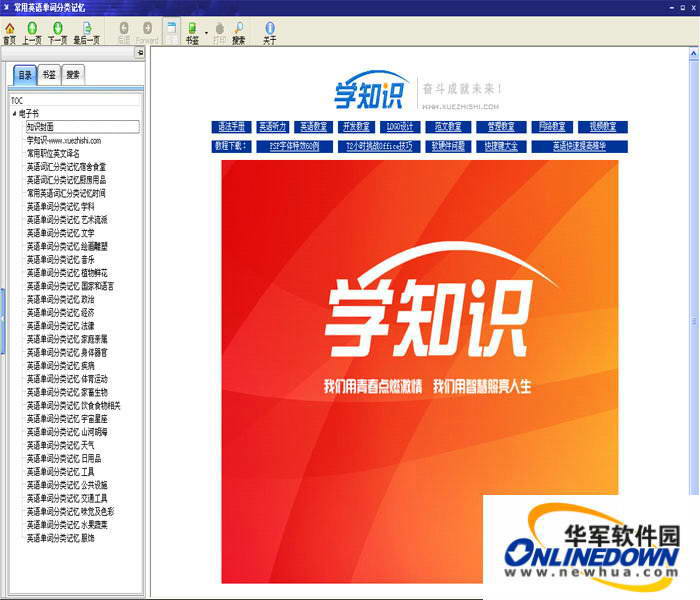Open 英语单词分类记忆 学科 entry

click(x=60, y=206)
